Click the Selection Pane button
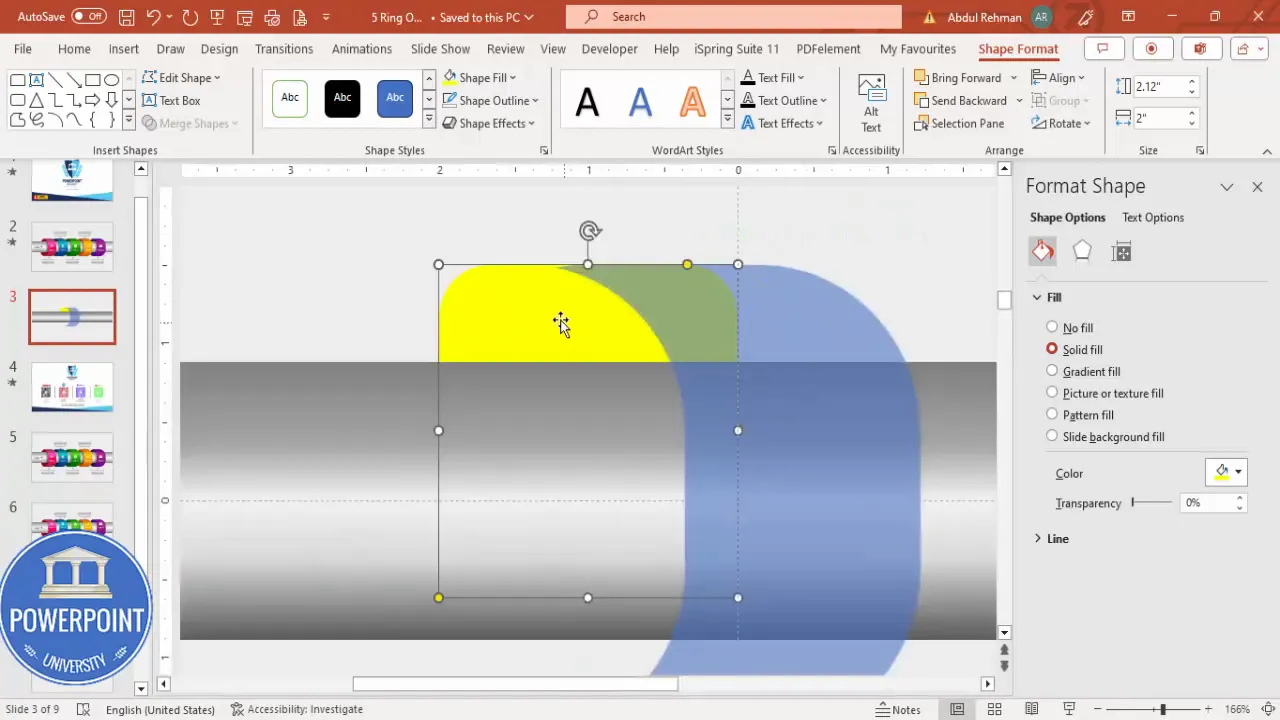Viewport: 1280px width, 720px height. tap(959, 123)
